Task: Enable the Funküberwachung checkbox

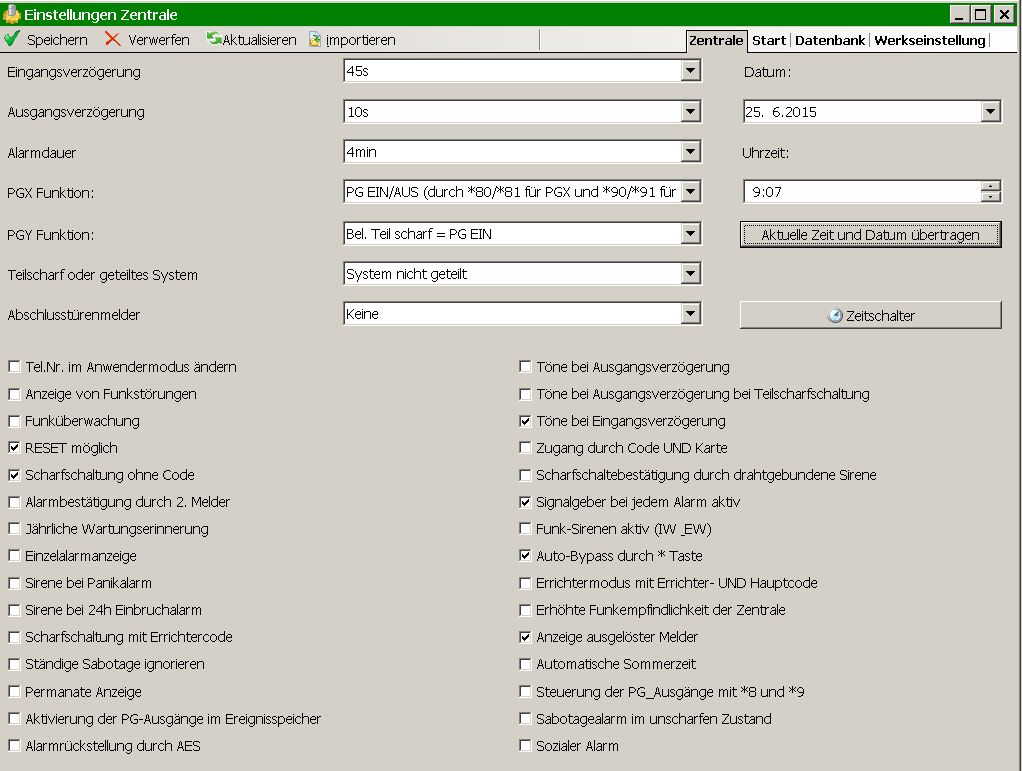Action: [x=15, y=421]
